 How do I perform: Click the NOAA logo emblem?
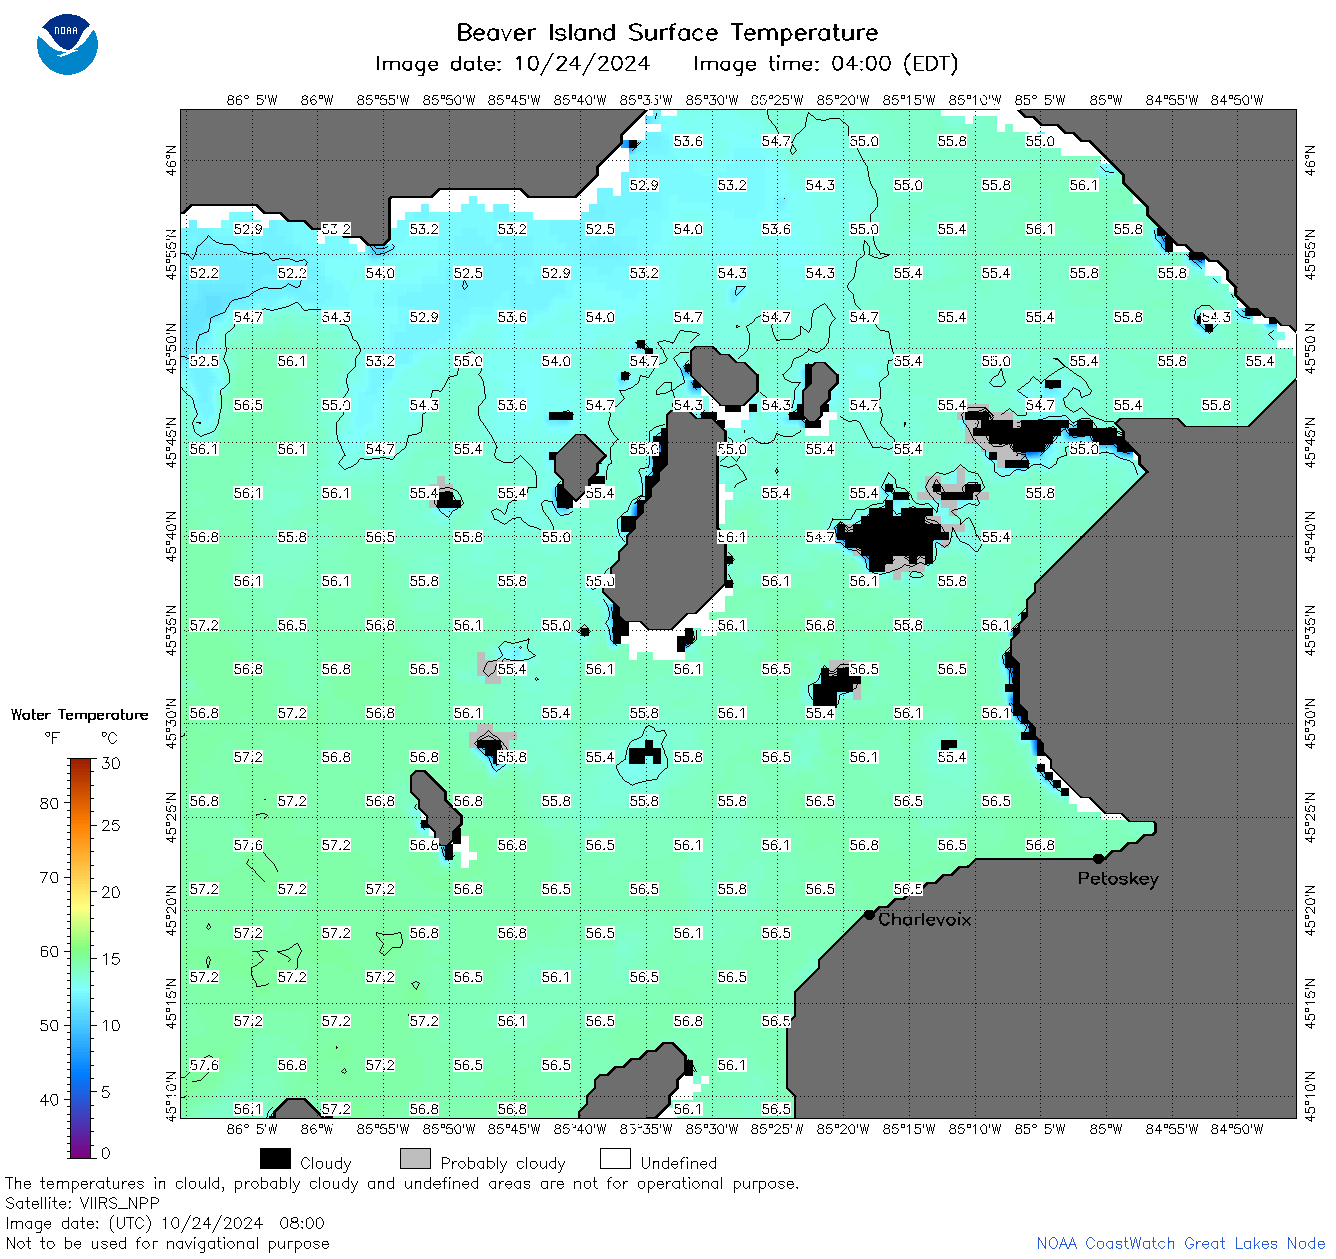(x=67, y=44)
